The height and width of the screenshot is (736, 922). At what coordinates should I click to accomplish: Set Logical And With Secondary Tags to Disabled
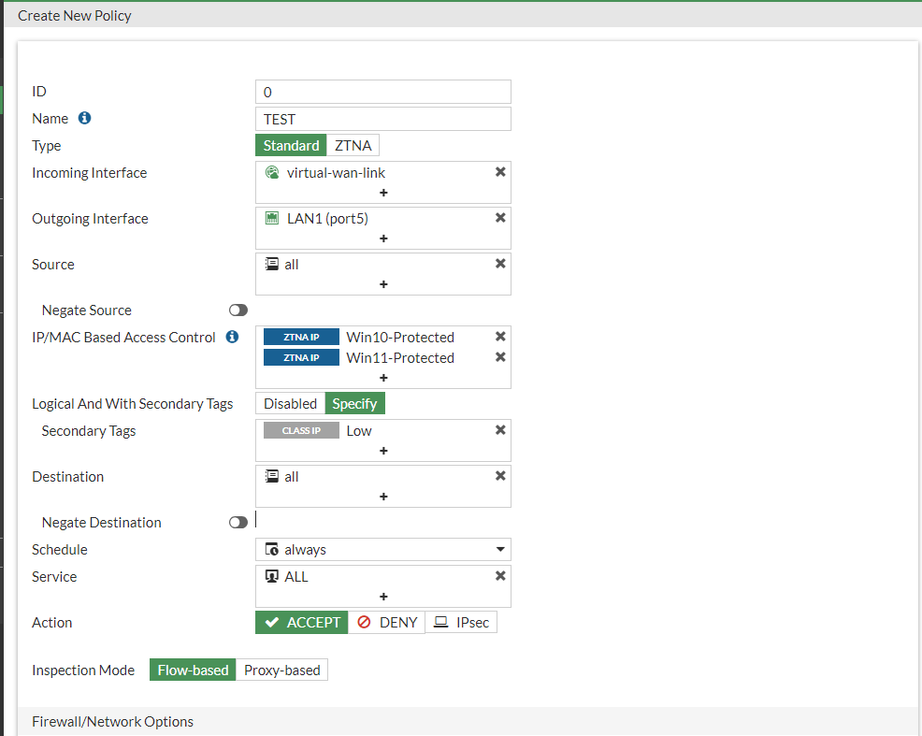tap(290, 404)
